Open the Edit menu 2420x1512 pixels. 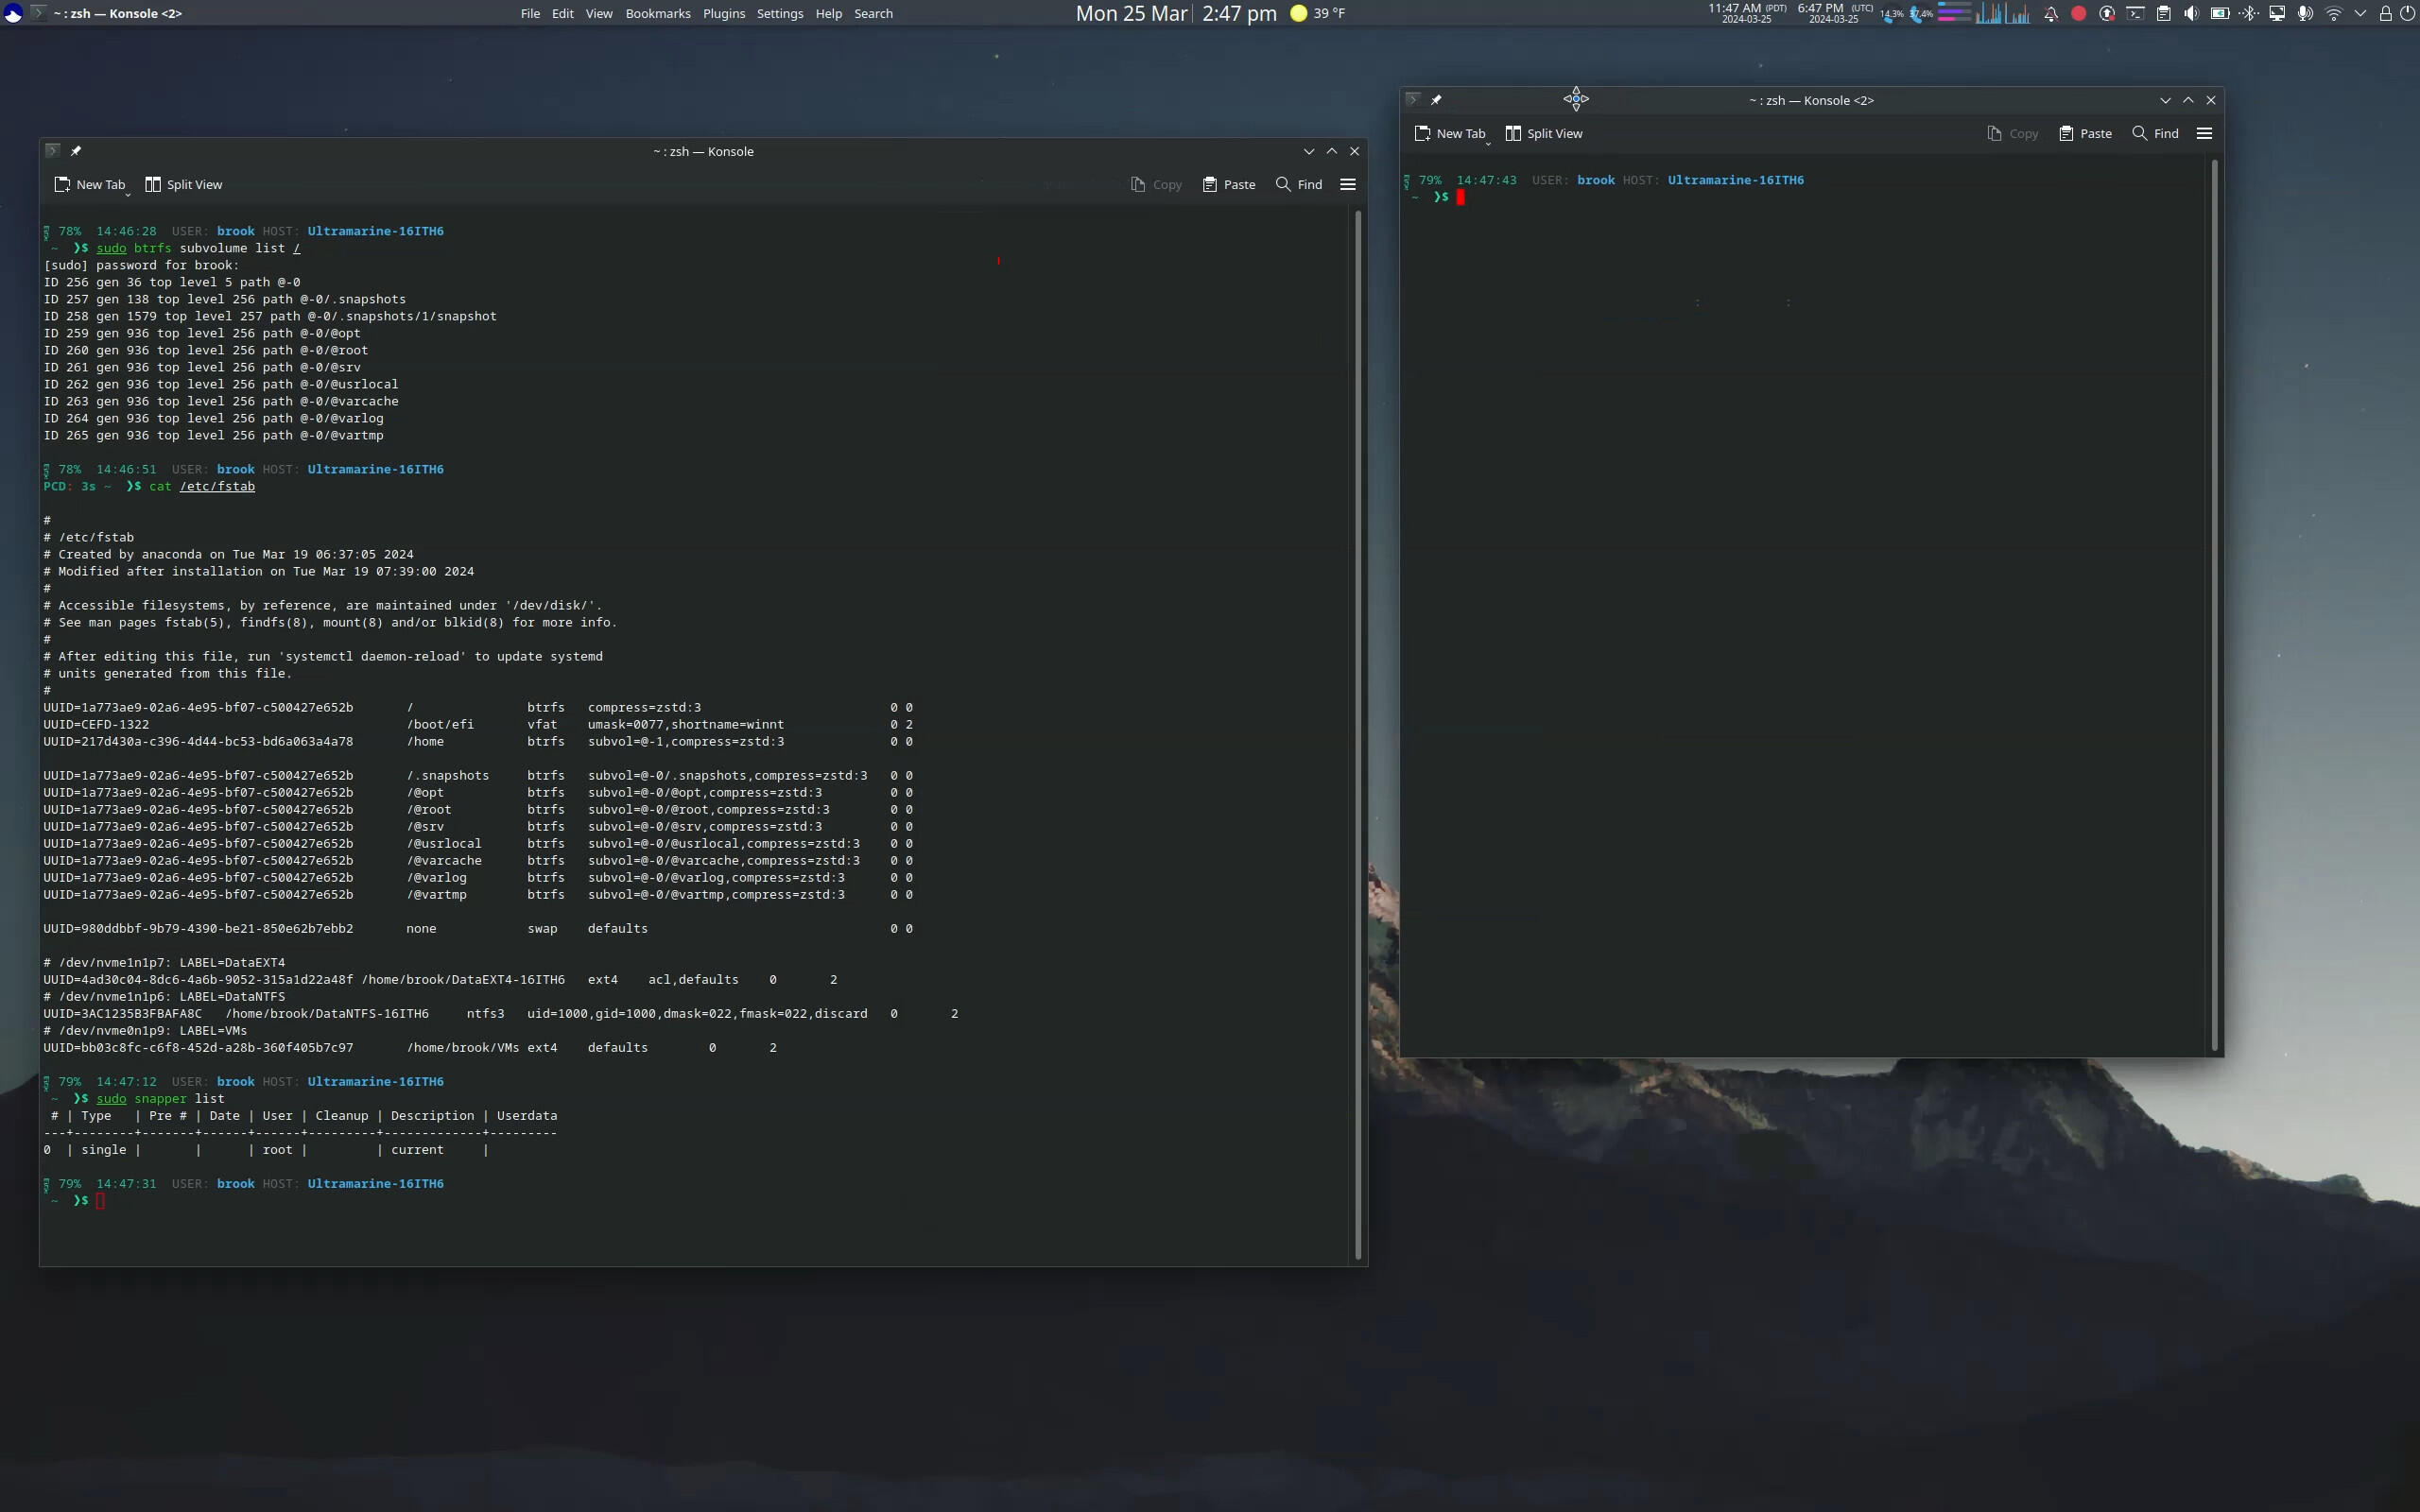(562, 13)
